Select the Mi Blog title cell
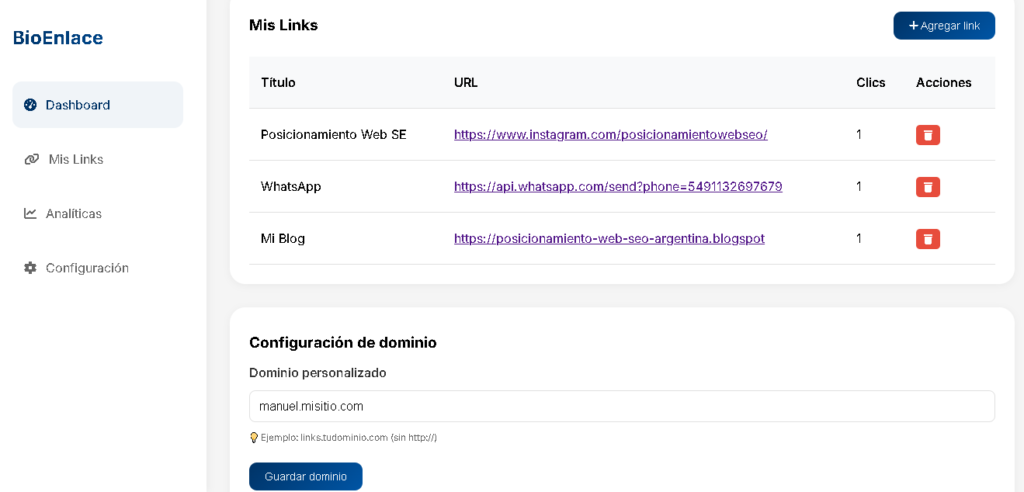 pyautogui.click(x=283, y=238)
